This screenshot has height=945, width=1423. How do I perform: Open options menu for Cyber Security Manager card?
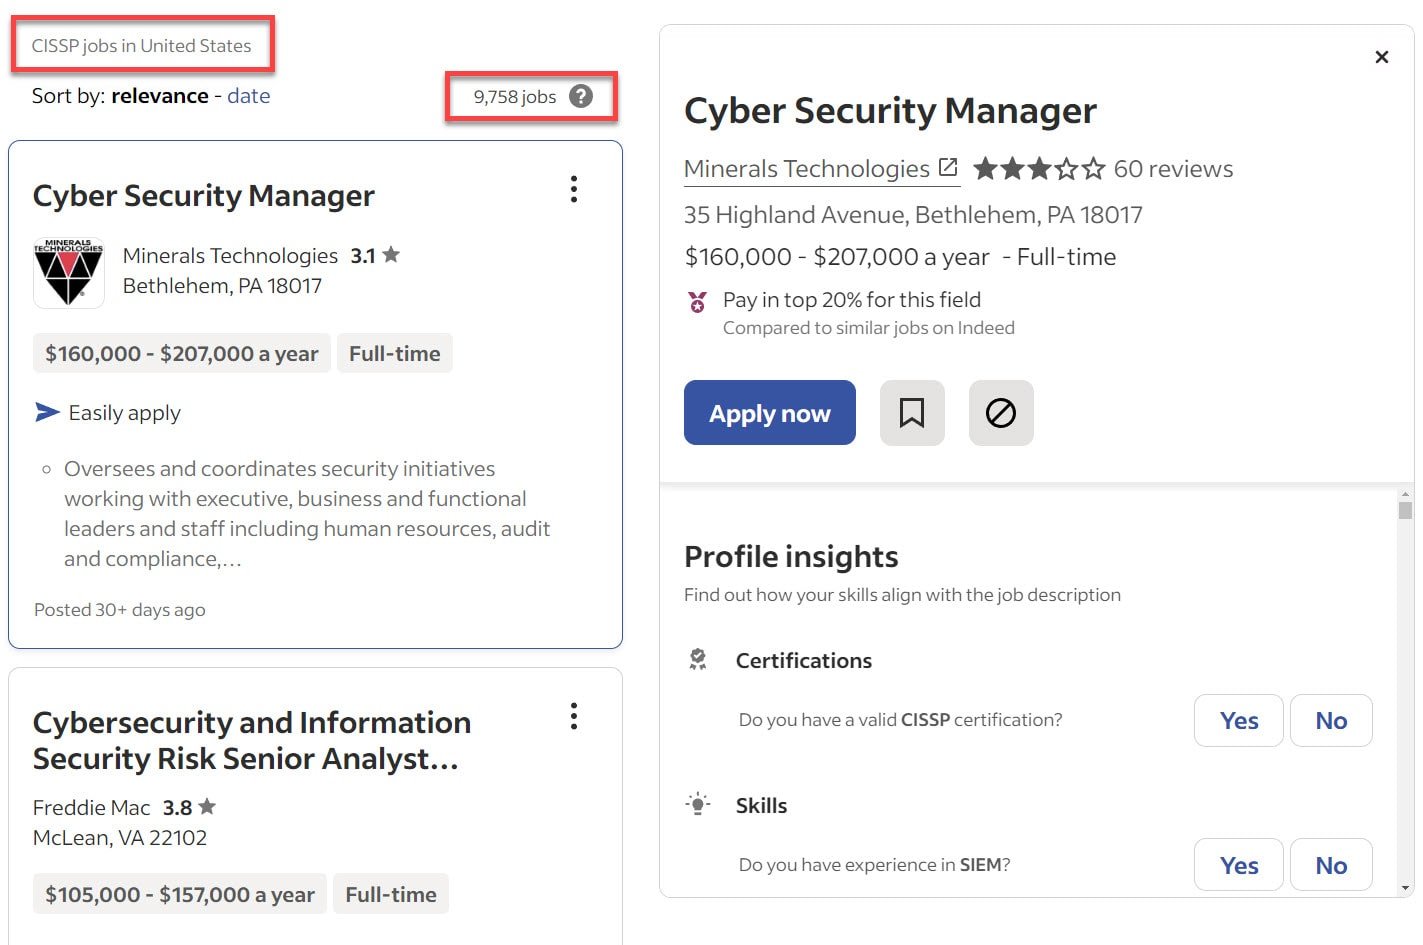point(574,189)
